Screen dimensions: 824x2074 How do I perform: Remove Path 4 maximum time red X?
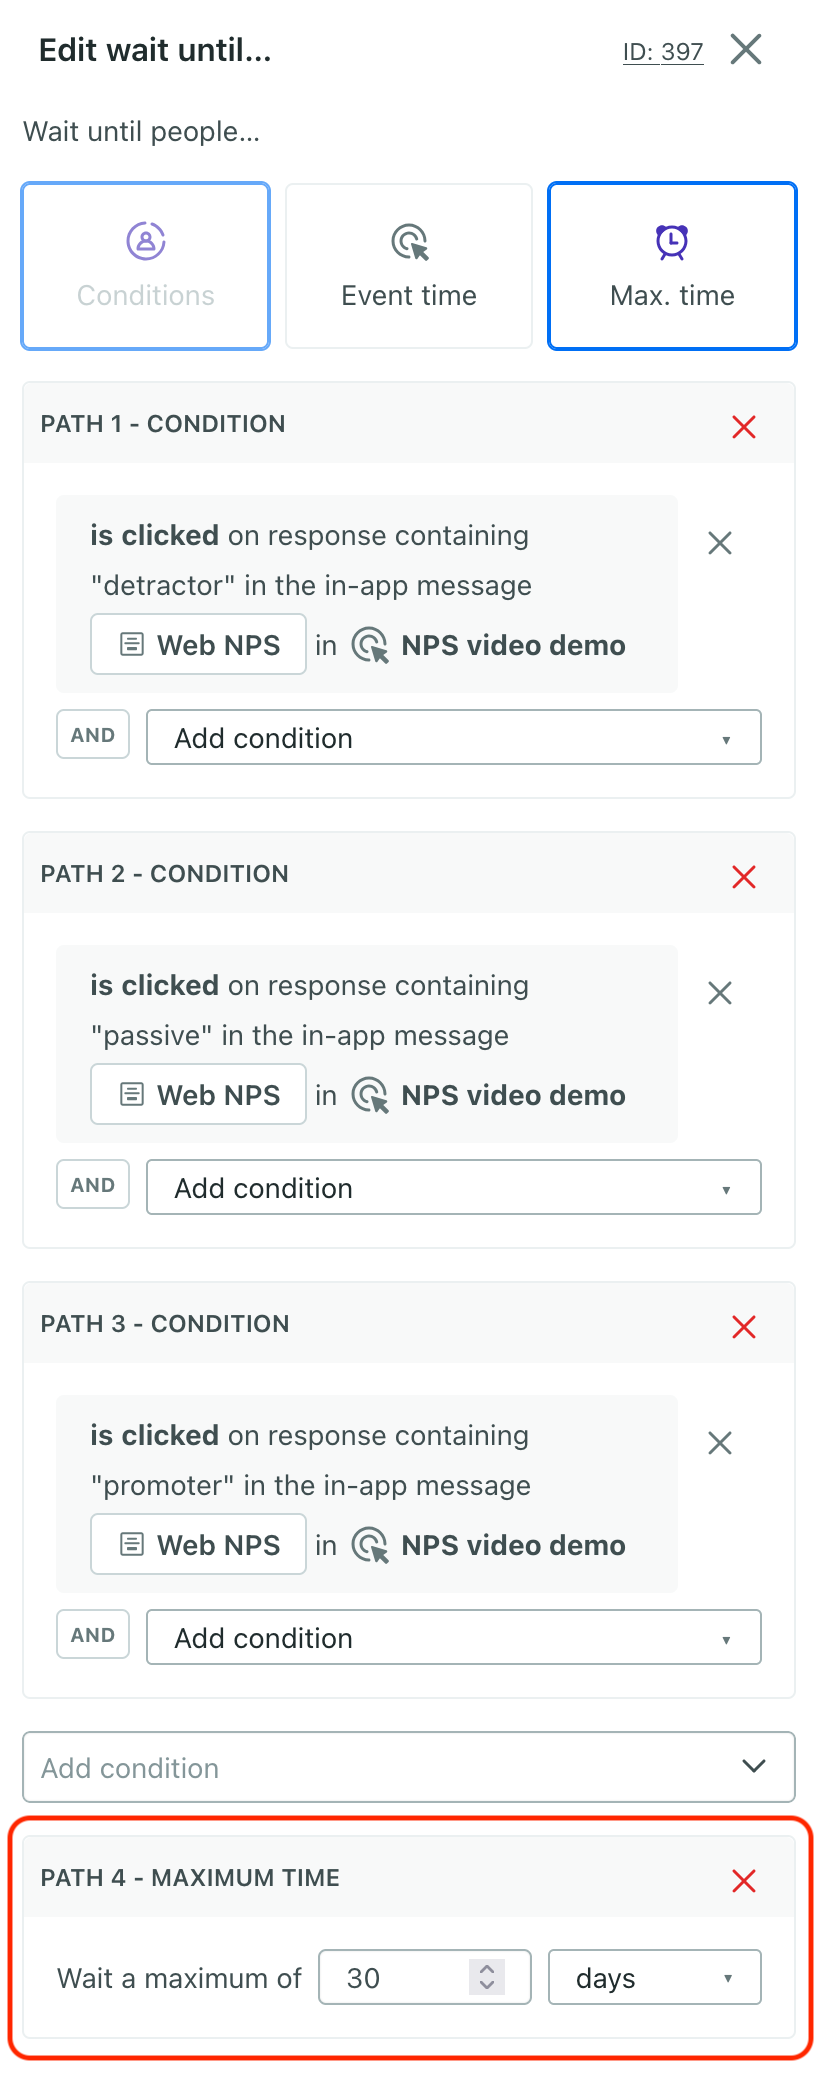743,1881
